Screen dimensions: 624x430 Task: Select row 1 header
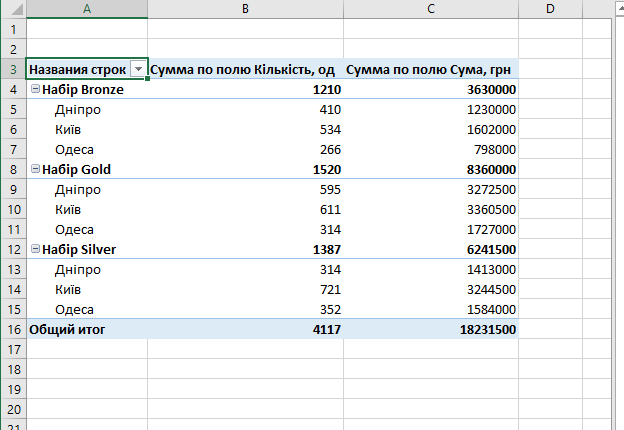click(x=14, y=29)
